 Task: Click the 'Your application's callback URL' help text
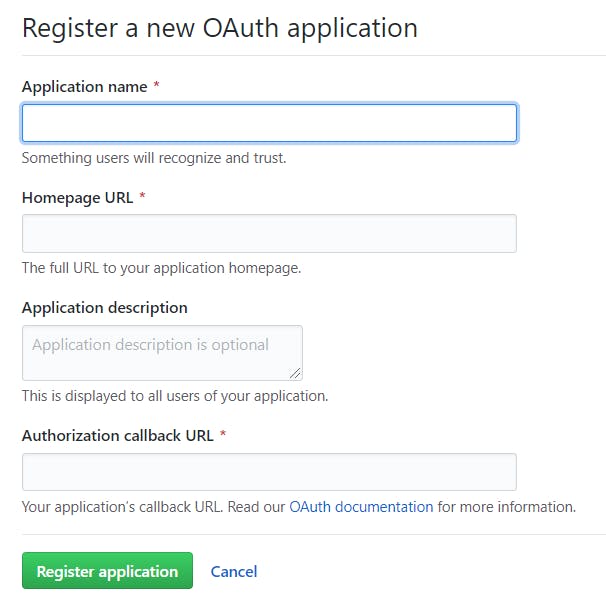click(x=153, y=507)
